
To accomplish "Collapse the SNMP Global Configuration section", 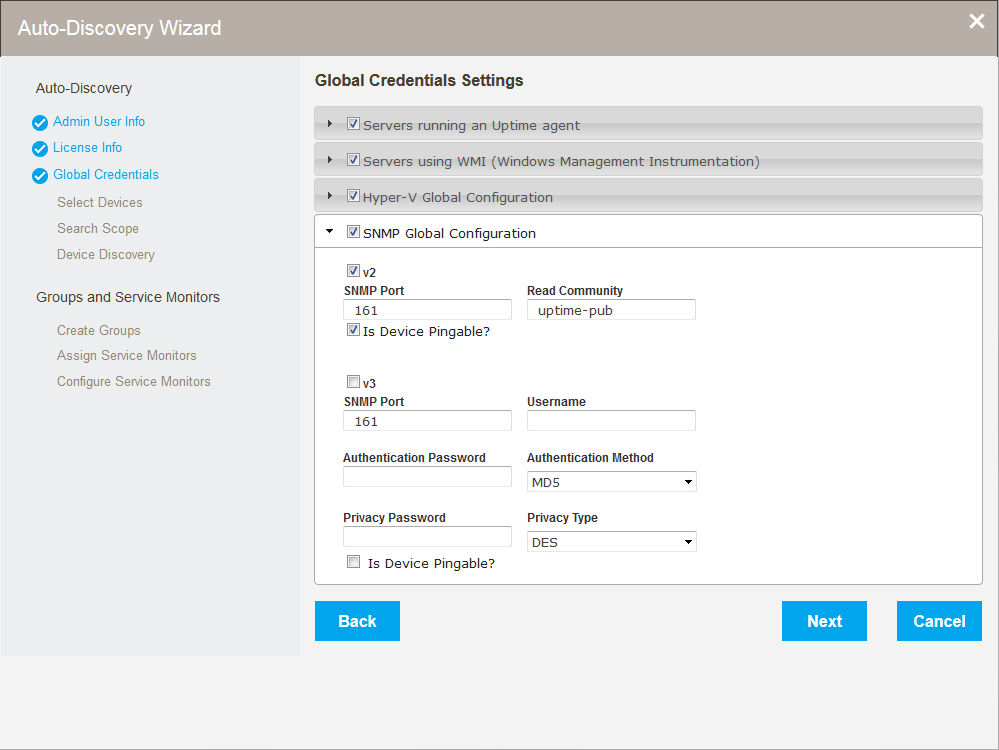I will point(329,232).
